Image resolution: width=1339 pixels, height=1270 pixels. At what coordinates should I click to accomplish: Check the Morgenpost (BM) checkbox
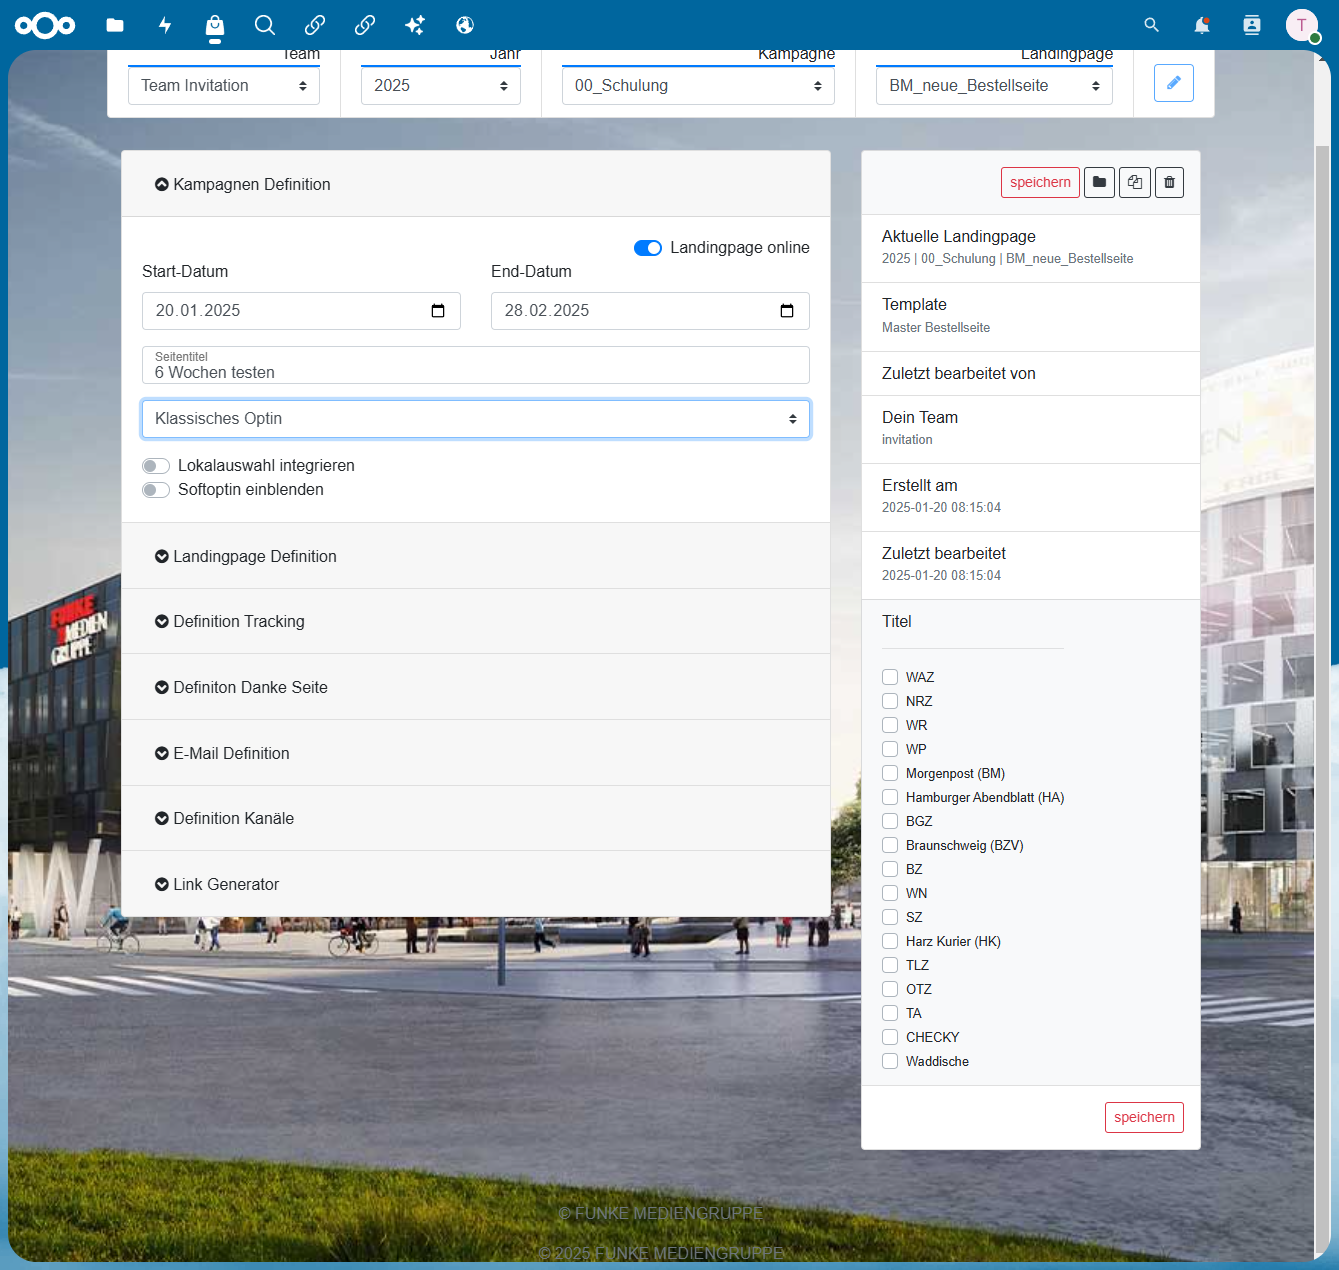click(890, 773)
